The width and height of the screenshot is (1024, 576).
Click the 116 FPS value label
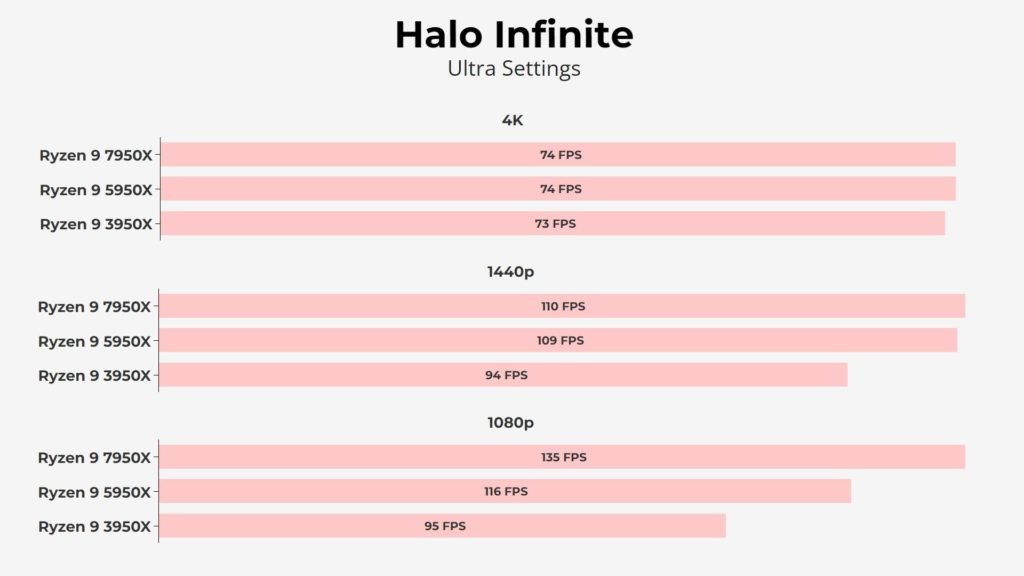505,491
